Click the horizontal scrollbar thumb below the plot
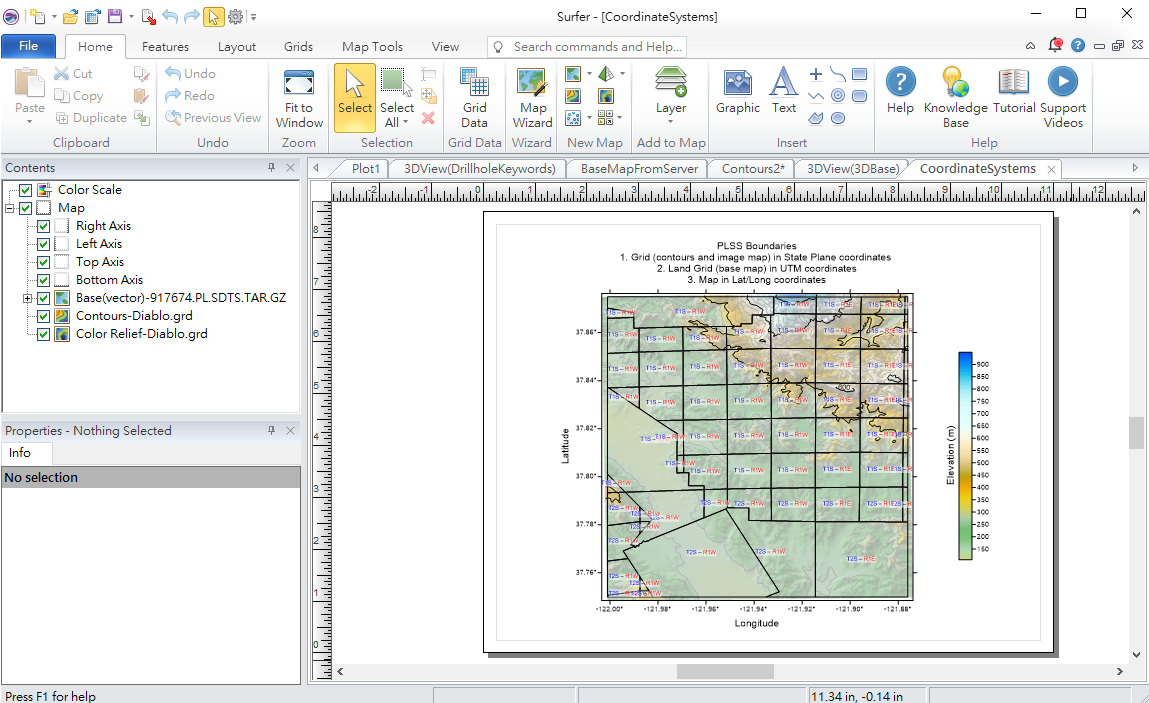The image size is (1149, 703). (x=724, y=671)
